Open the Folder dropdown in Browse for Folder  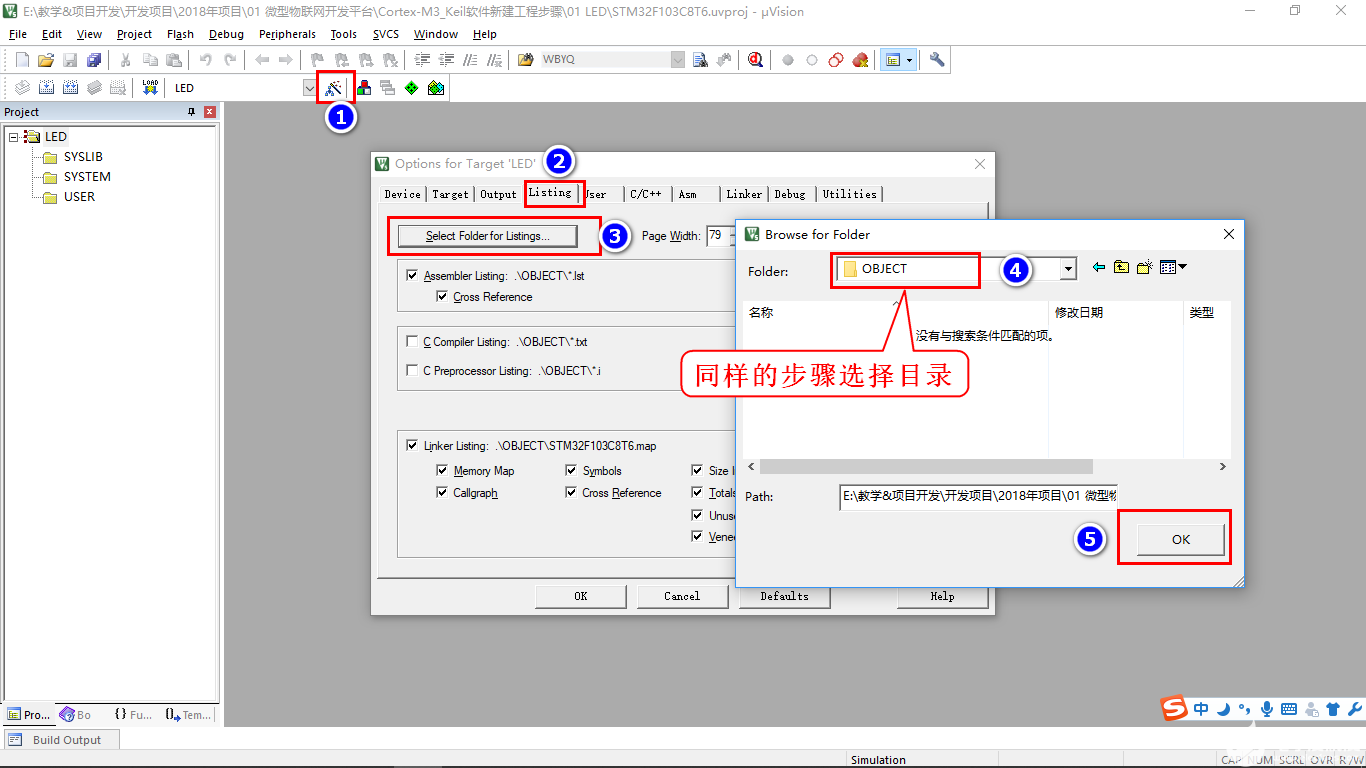pyautogui.click(x=1069, y=268)
